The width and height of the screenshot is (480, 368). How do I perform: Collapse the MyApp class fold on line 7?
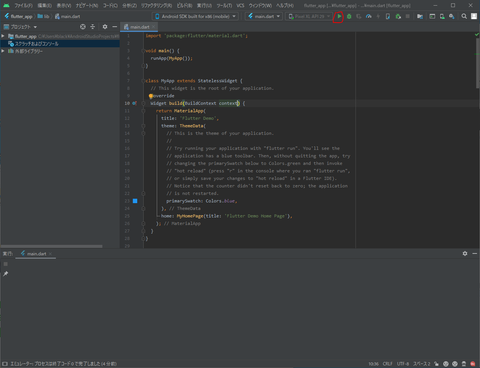point(143,81)
